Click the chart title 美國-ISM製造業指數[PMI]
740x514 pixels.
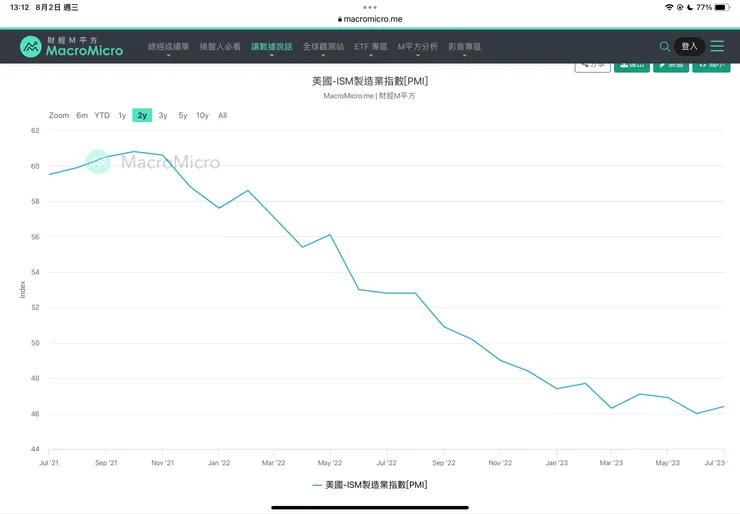[x=370, y=81]
